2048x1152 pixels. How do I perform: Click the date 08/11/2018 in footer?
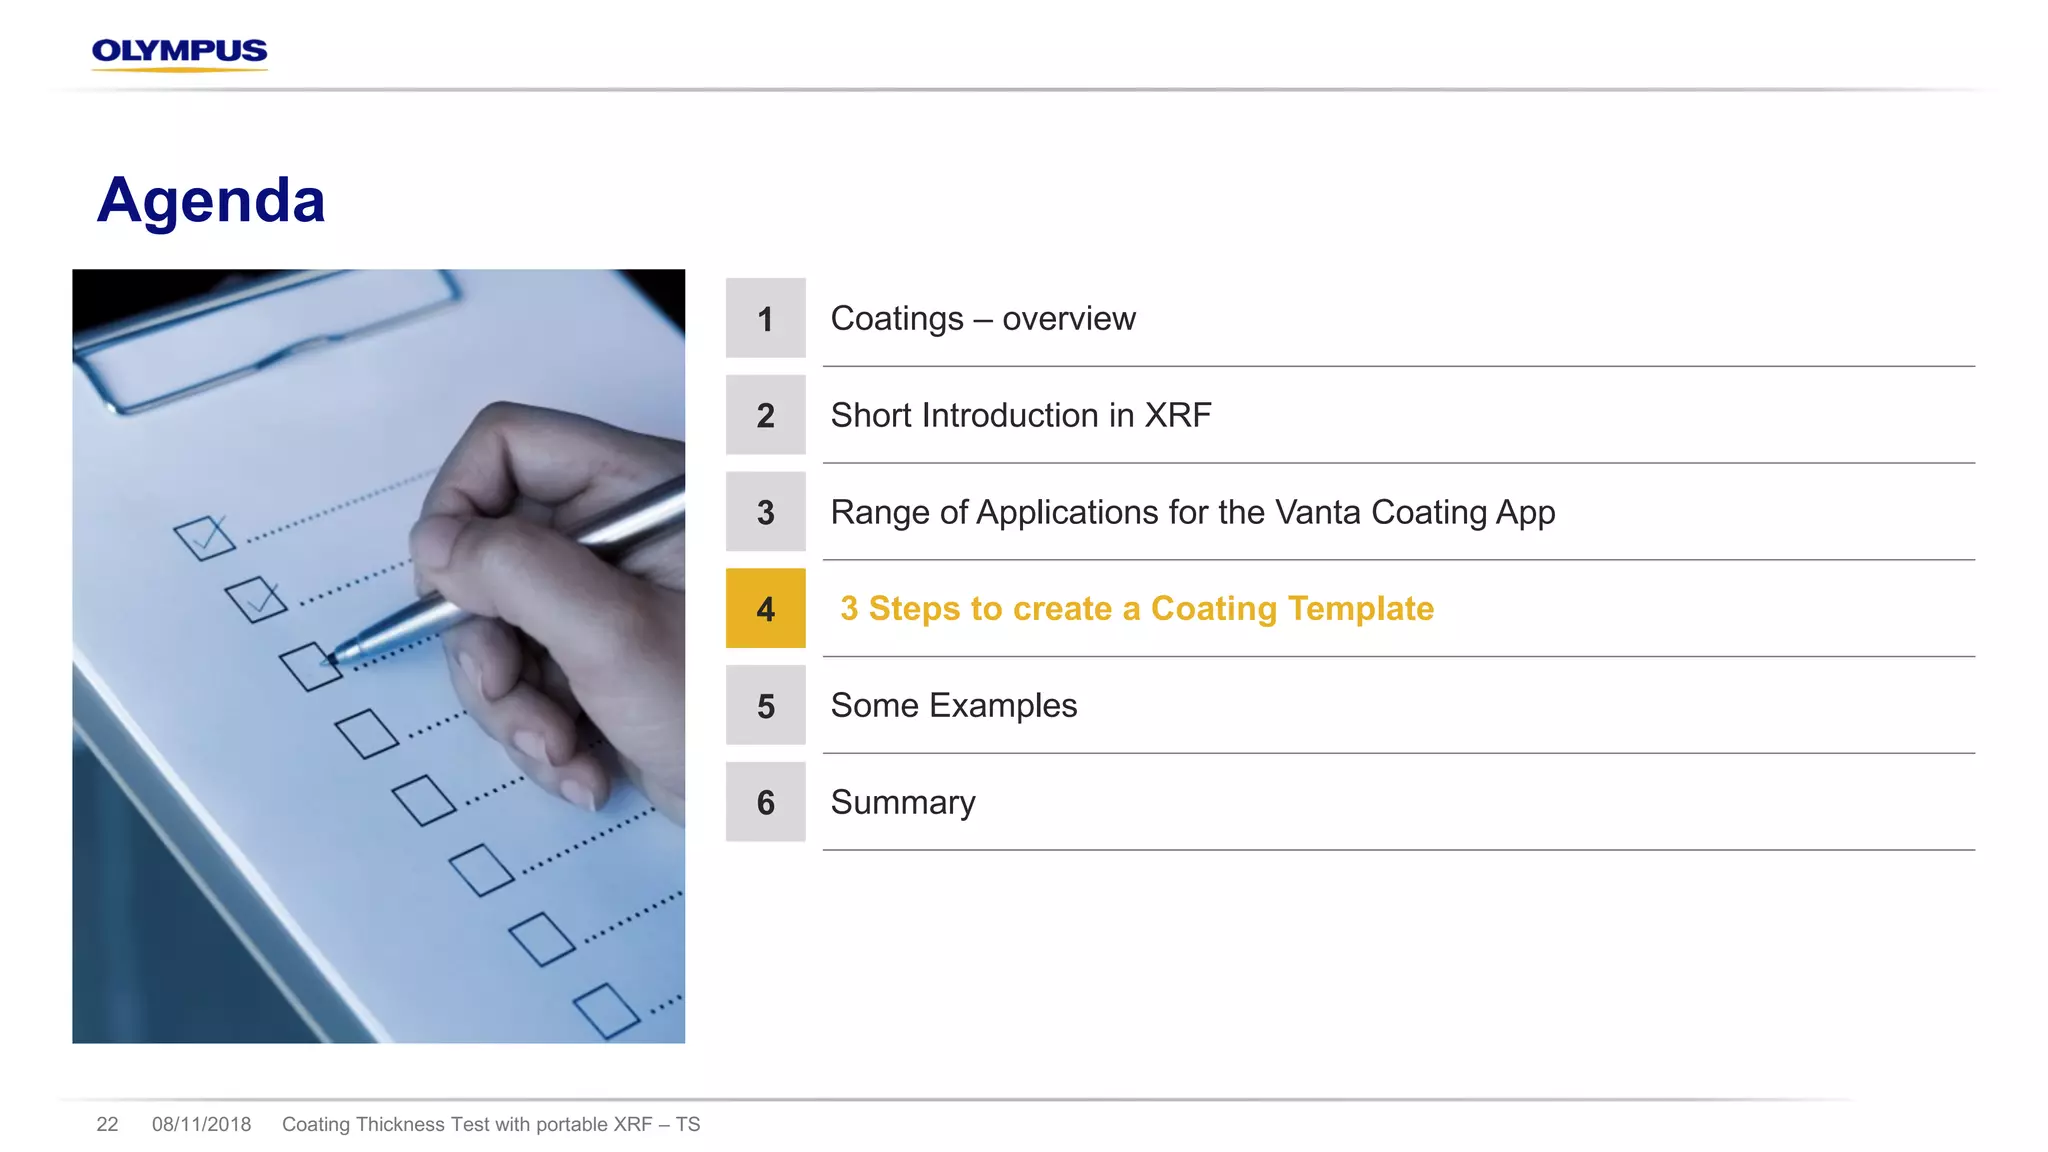(201, 1124)
